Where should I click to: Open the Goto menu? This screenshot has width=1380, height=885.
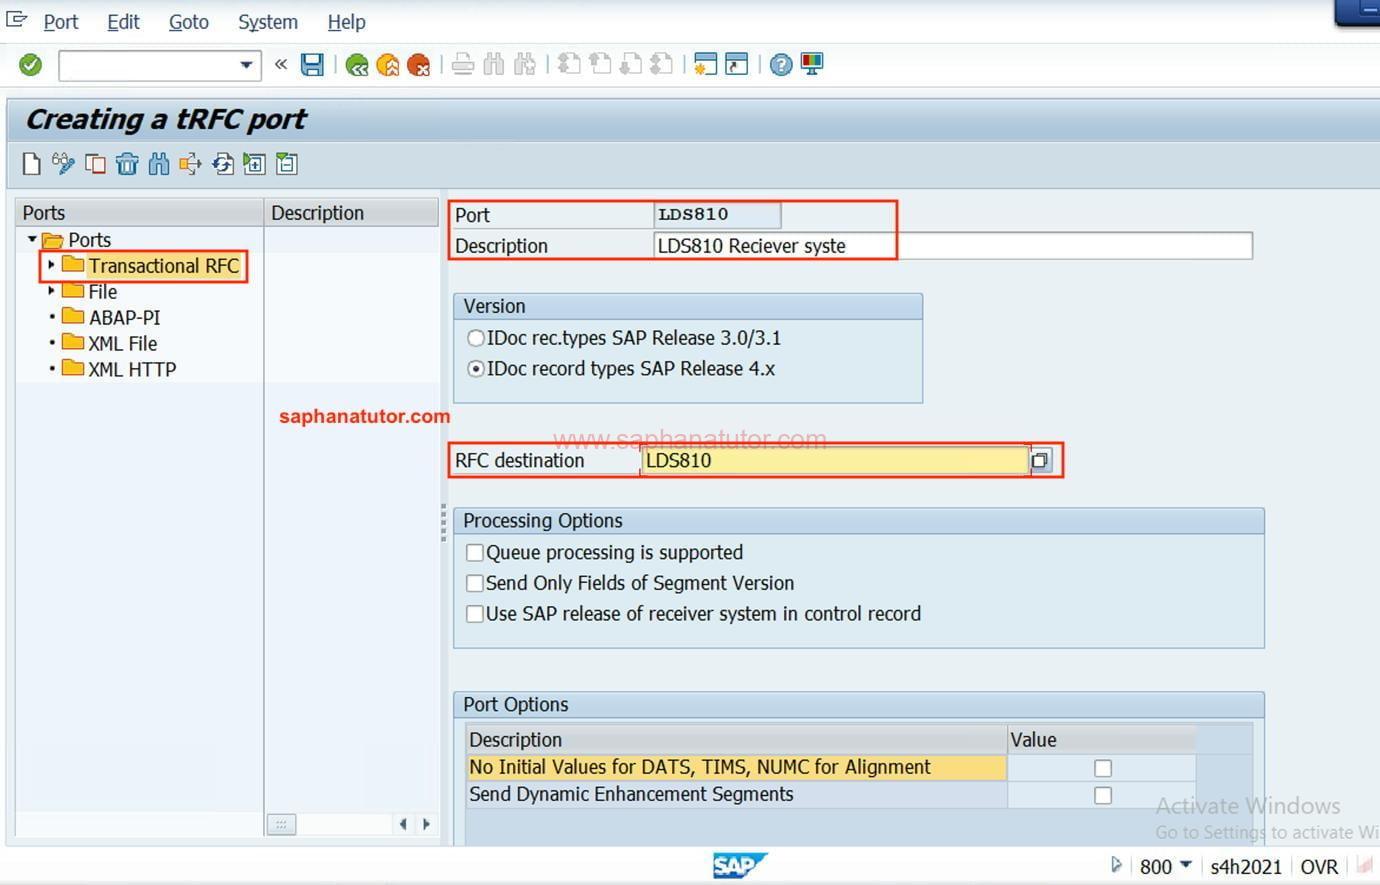(x=189, y=22)
